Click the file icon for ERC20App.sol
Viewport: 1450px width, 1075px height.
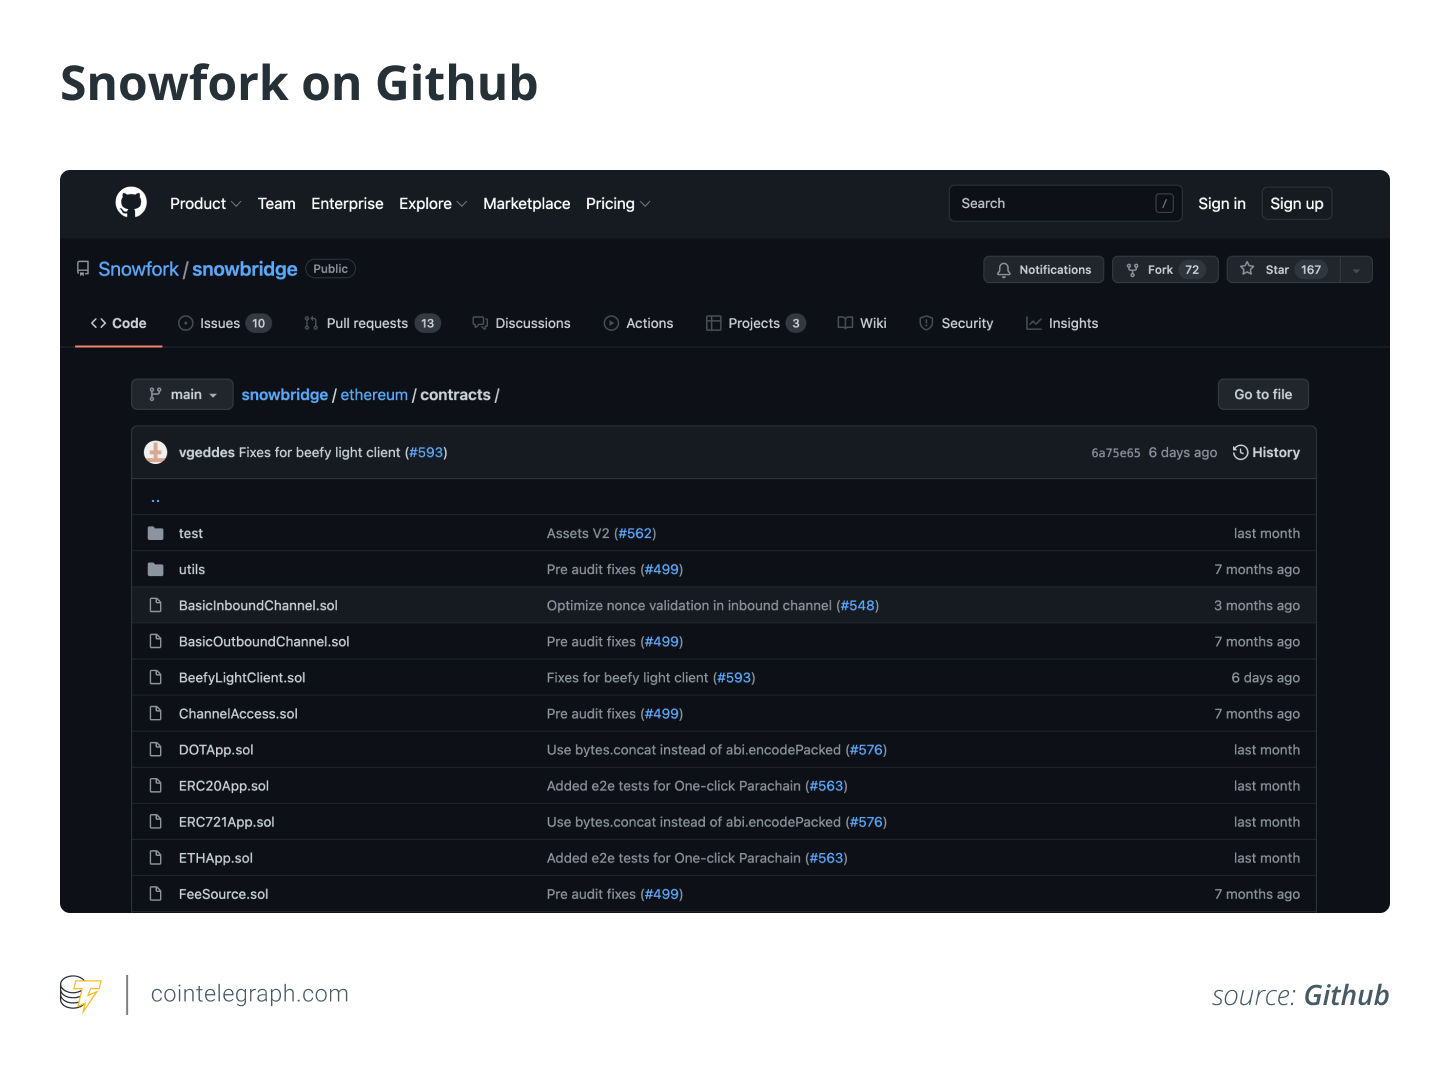156,785
